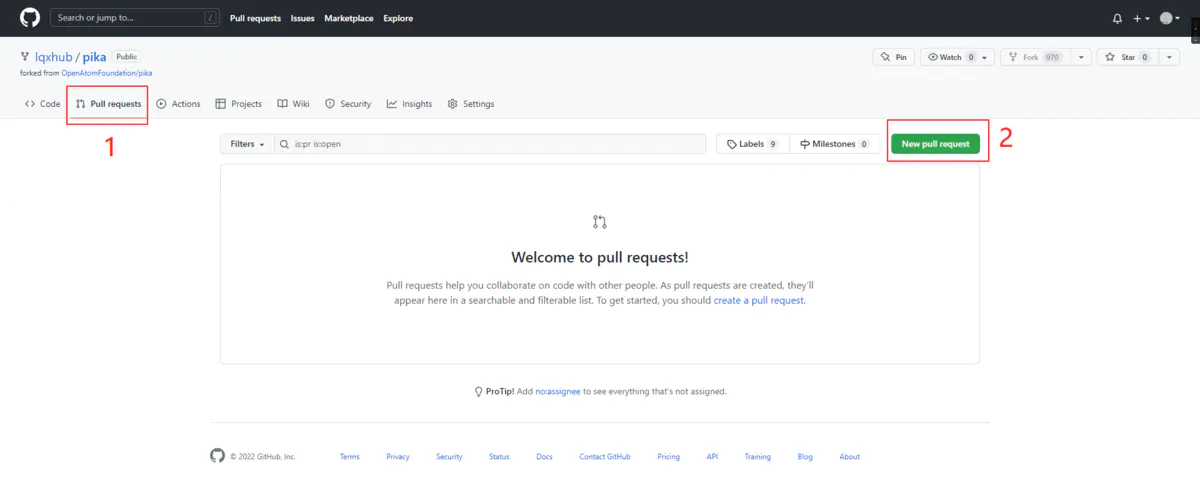The height and width of the screenshot is (498, 1200).
Task: Open the lqxhub owner link
Action: [53, 57]
